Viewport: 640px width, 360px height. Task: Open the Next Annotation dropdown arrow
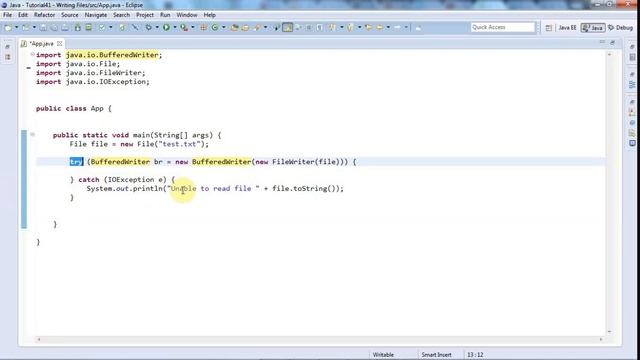point(342,28)
